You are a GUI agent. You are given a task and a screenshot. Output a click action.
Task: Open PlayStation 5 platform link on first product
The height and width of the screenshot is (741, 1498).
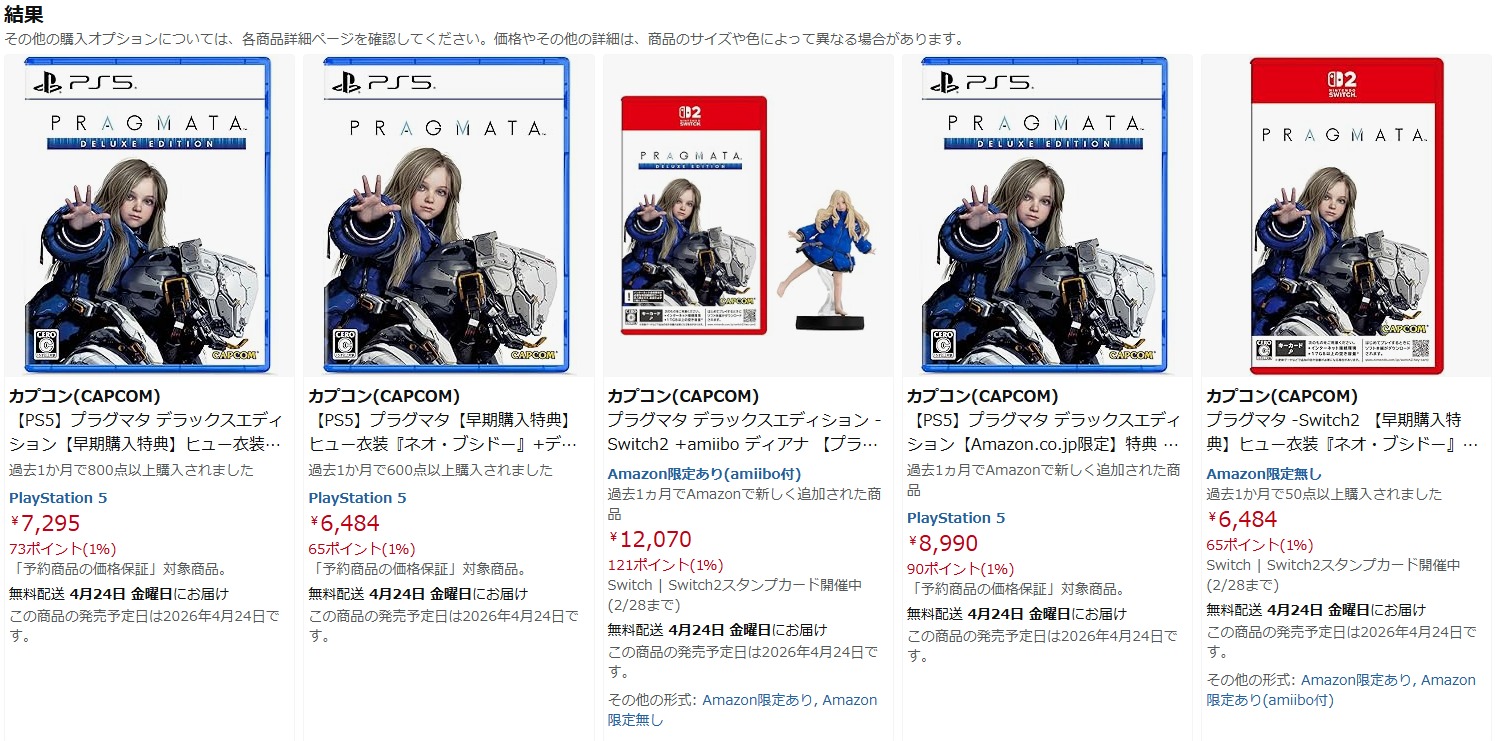[58, 497]
